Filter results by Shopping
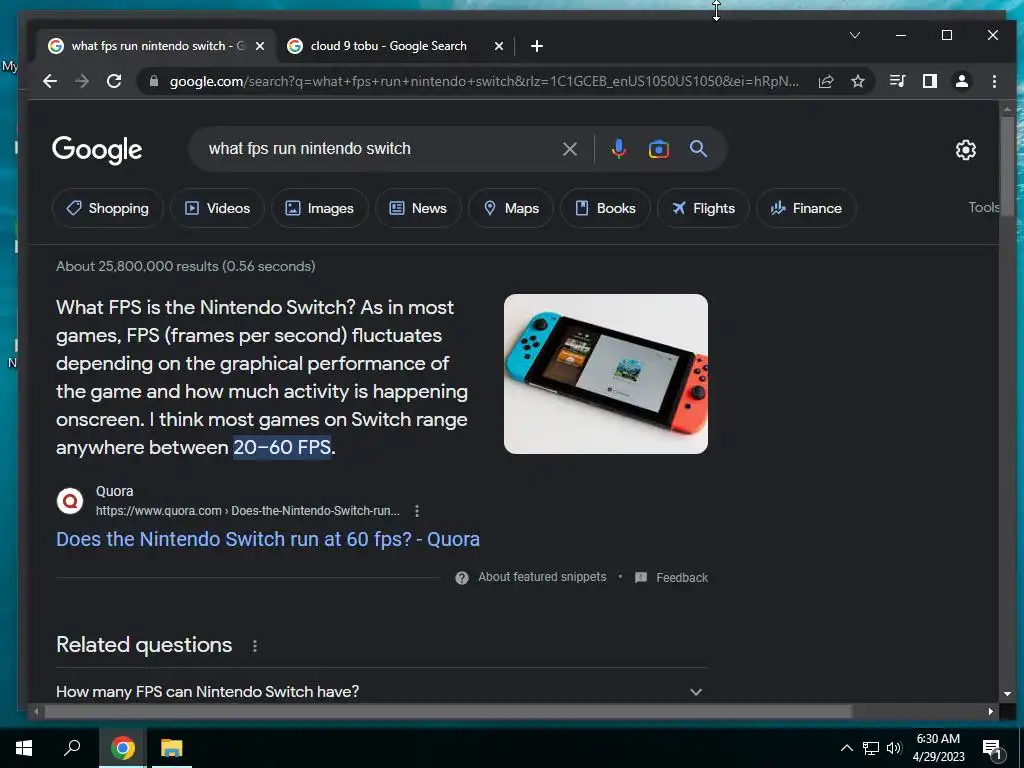The height and width of the screenshot is (768, 1024). point(108,208)
